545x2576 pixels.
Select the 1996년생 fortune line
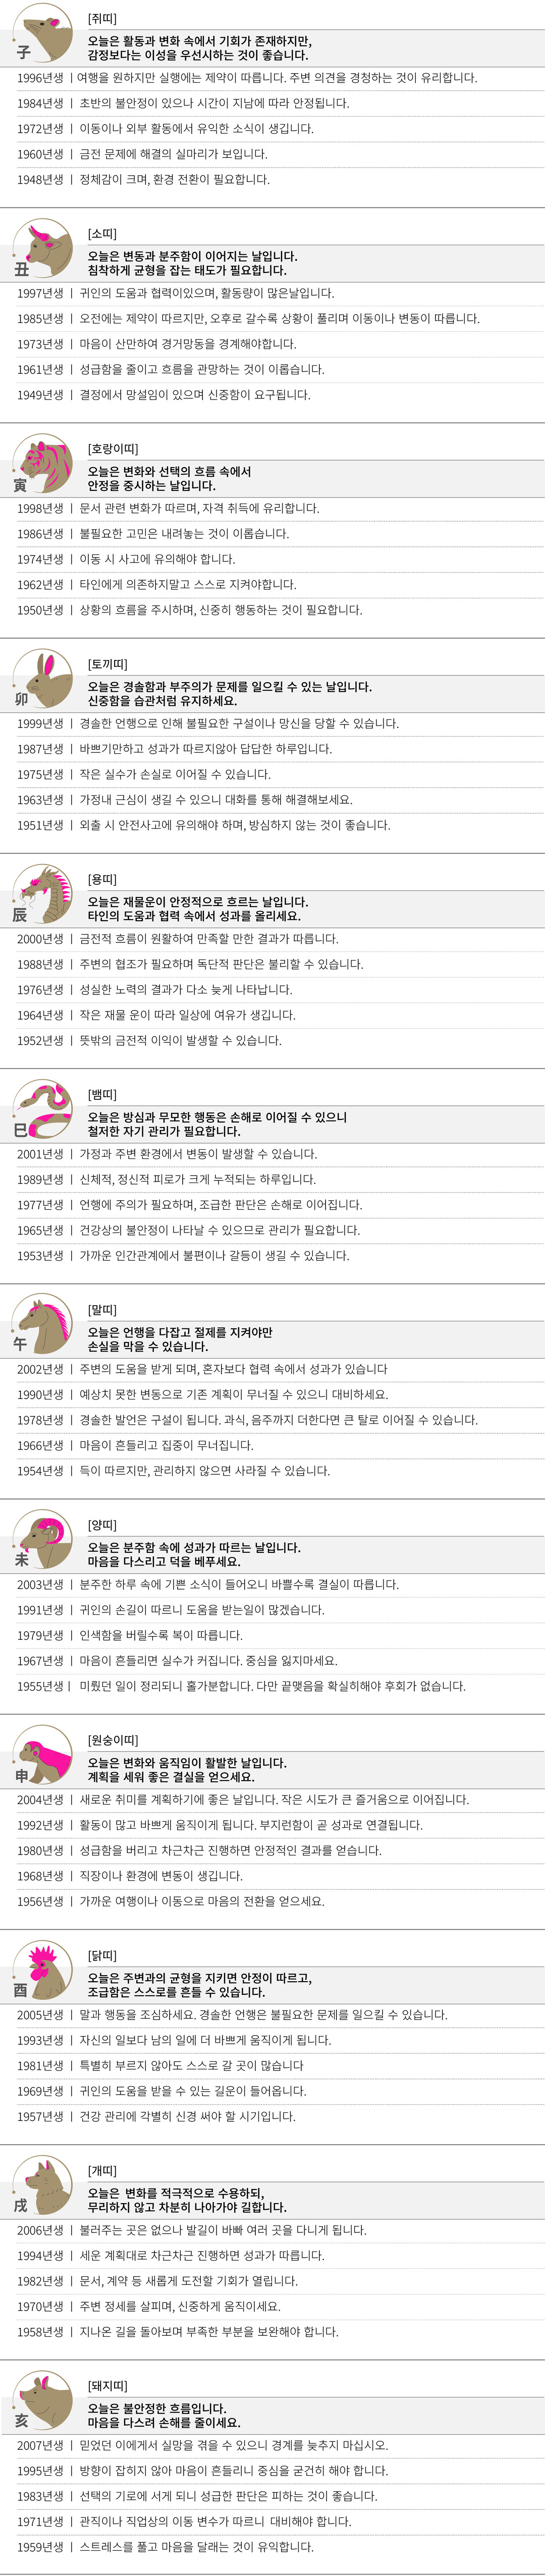246,78
